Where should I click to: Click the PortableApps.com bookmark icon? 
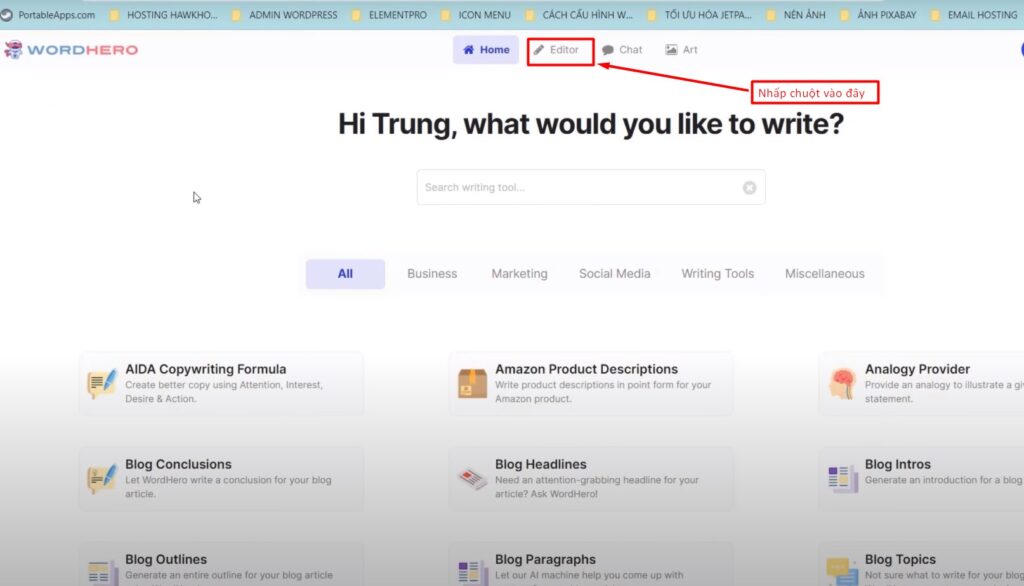pyautogui.click(x=7, y=14)
